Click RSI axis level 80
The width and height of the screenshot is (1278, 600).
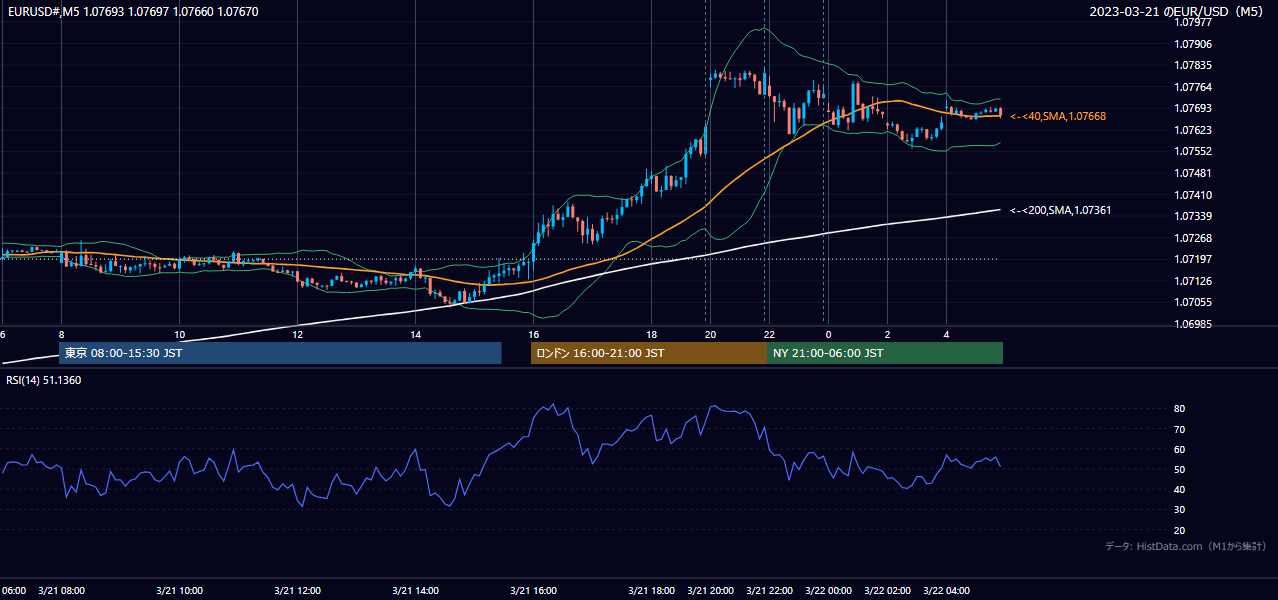[x=1180, y=409]
